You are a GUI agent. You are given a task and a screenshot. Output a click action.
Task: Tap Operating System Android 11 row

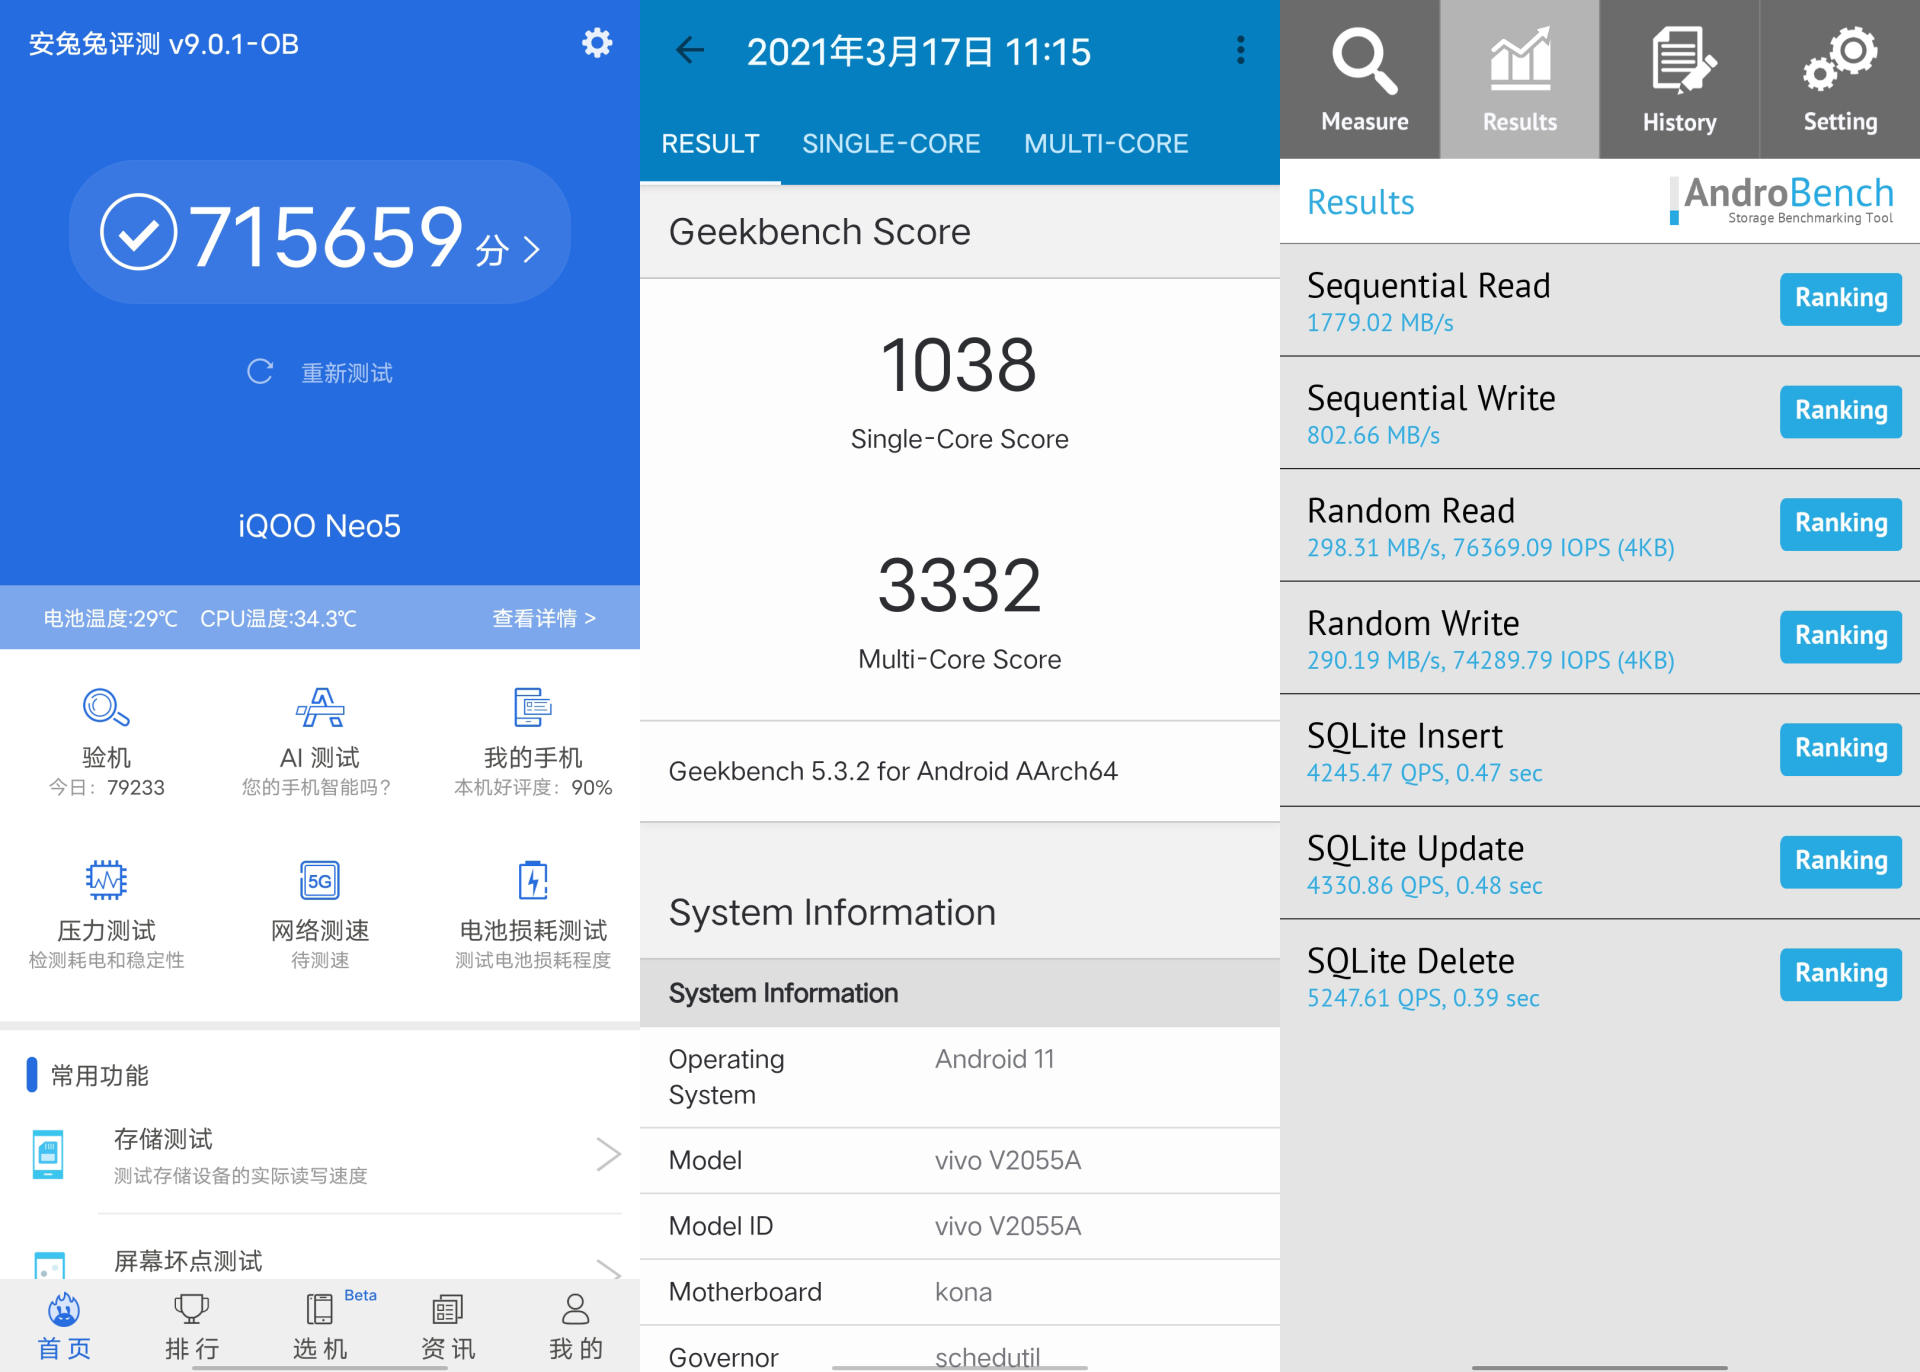pos(960,1077)
